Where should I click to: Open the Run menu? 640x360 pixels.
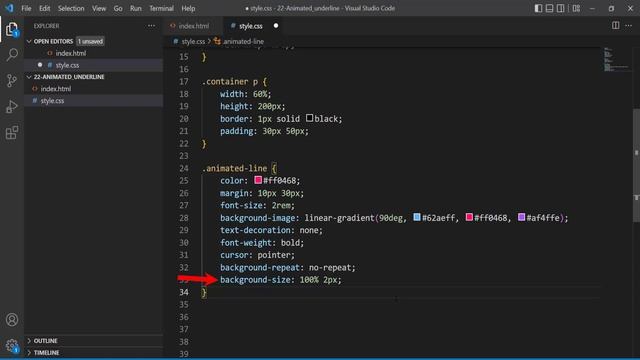(136, 8)
